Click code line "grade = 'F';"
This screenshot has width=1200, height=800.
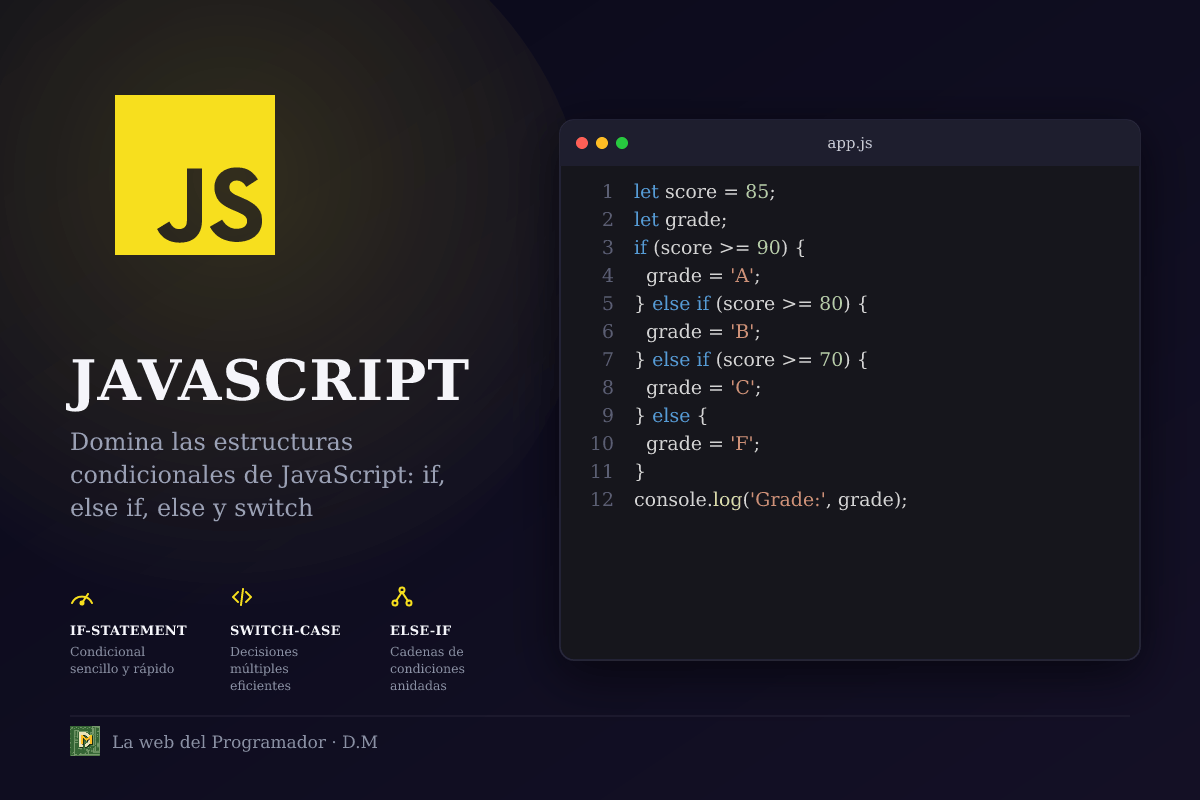703,443
